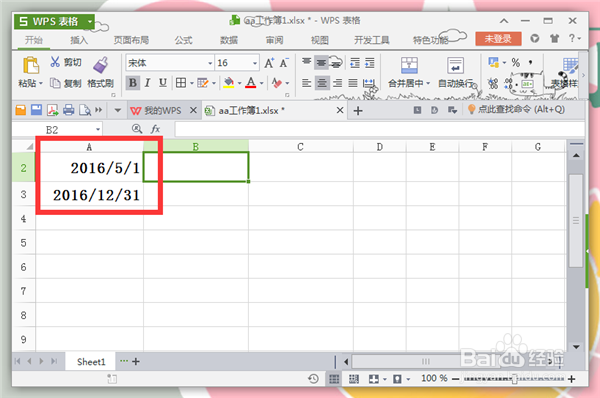Click the Paste clipboard icon
The width and height of the screenshot is (600, 398).
31,65
